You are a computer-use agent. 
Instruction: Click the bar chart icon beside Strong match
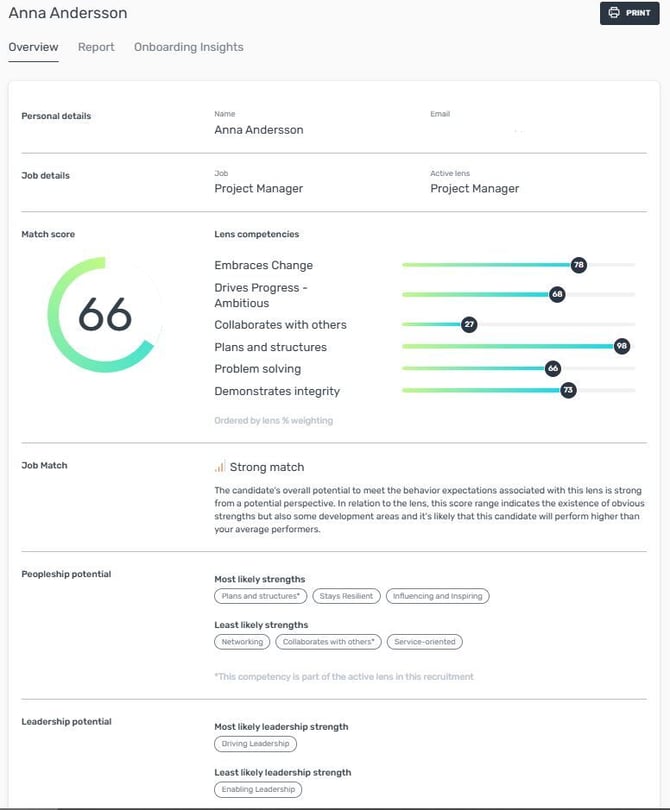[x=222, y=465]
